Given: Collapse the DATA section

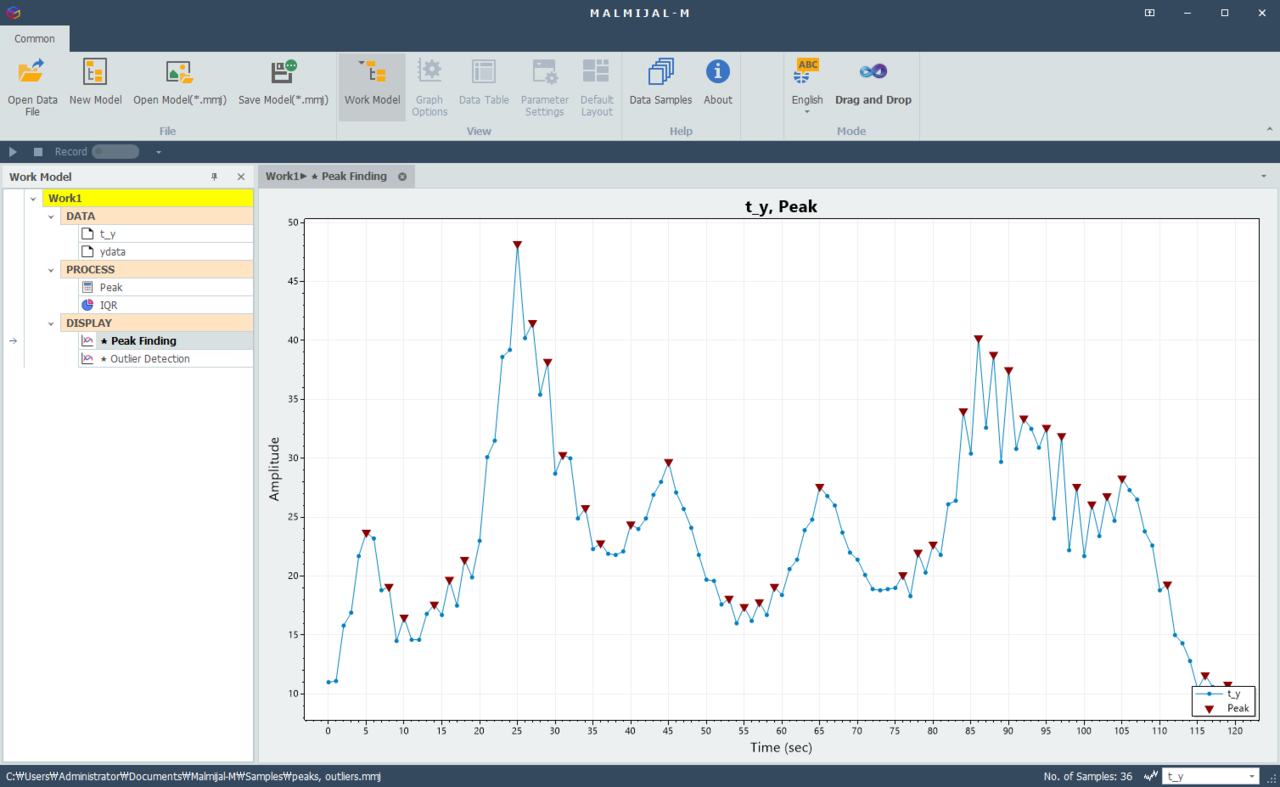Looking at the screenshot, I should (51, 216).
